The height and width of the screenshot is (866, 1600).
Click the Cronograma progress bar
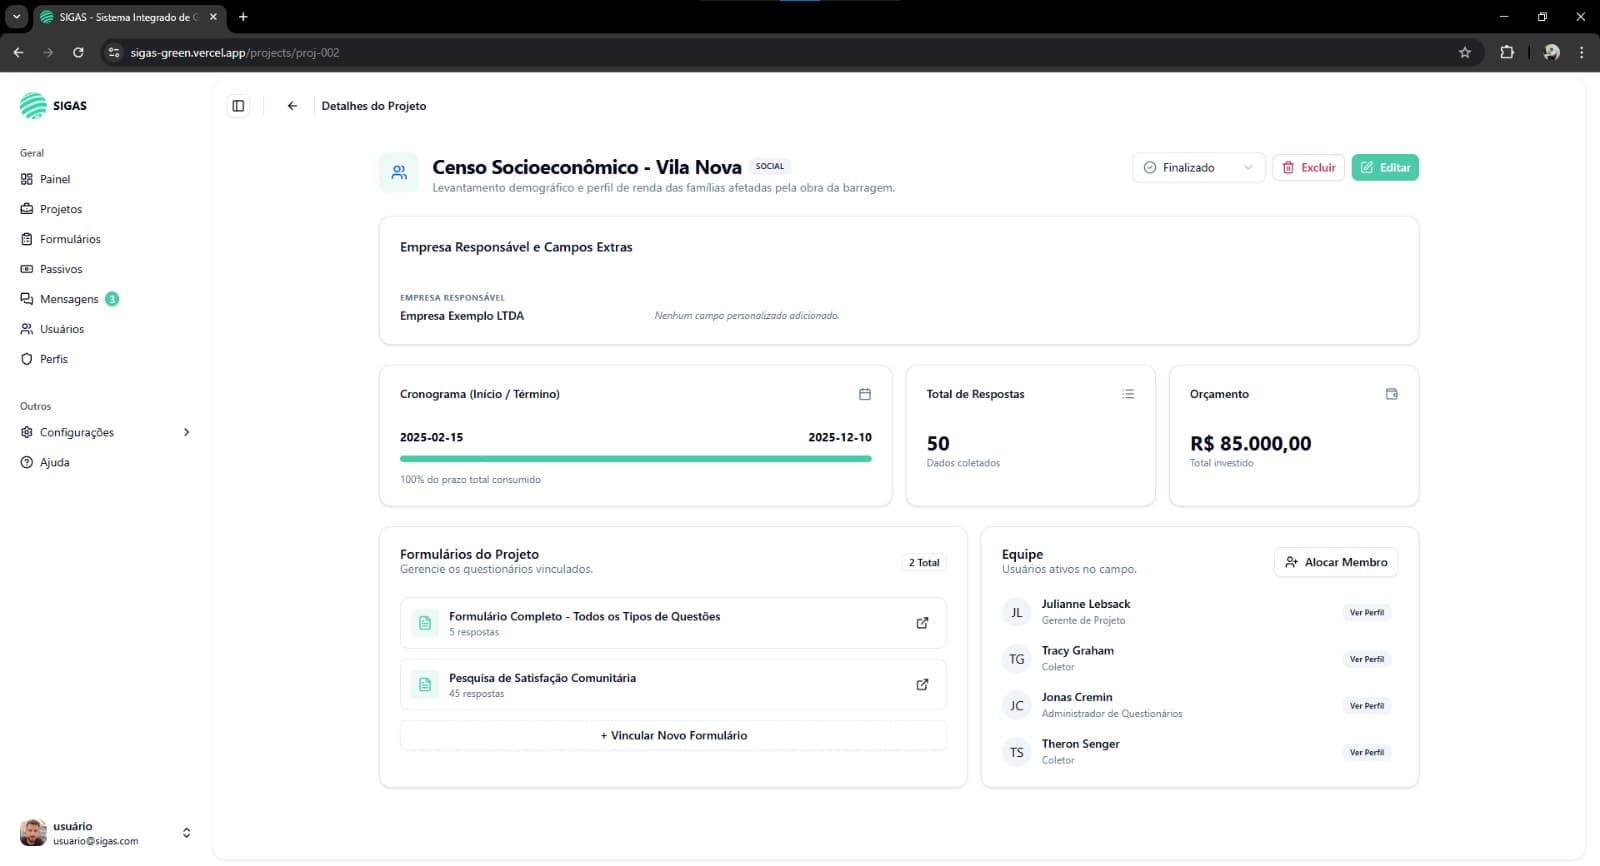[635, 459]
